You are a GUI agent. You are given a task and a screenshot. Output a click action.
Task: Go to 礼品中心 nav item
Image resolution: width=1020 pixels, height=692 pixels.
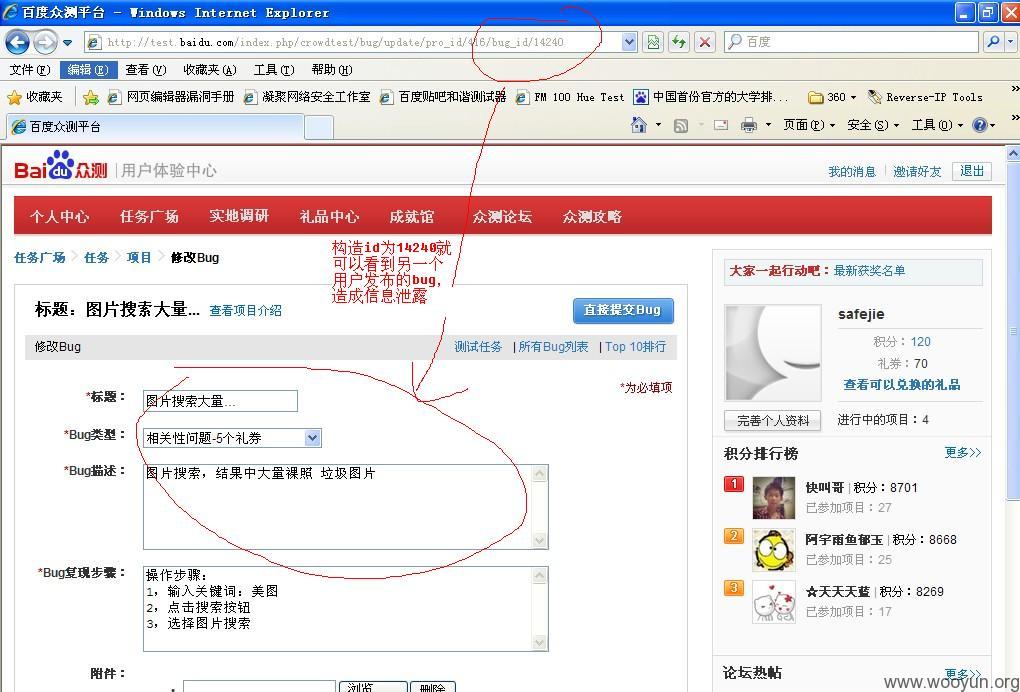pos(329,217)
